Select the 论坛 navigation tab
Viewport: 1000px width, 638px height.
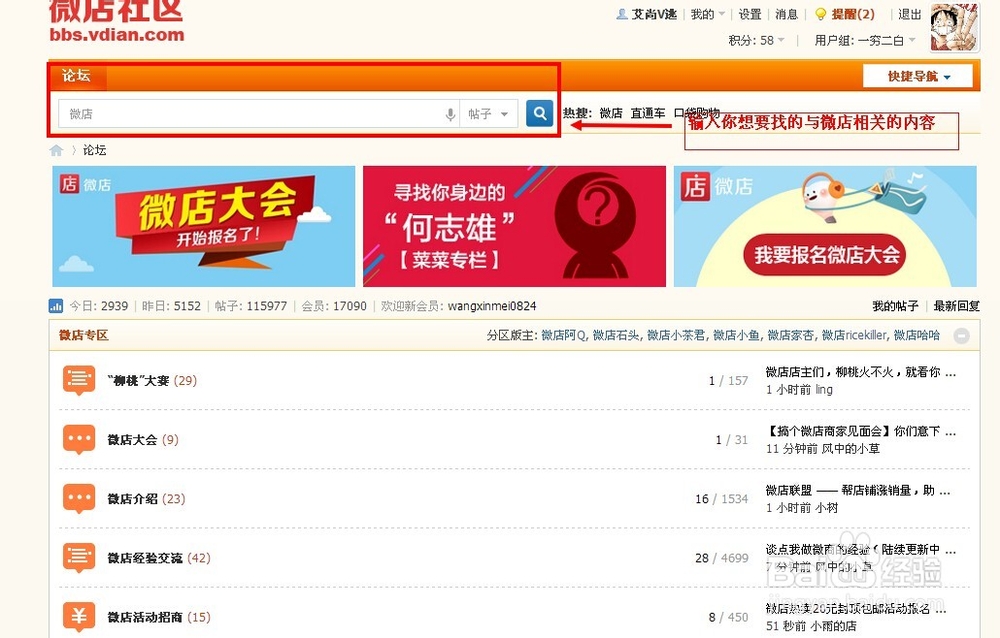pos(77,76)
